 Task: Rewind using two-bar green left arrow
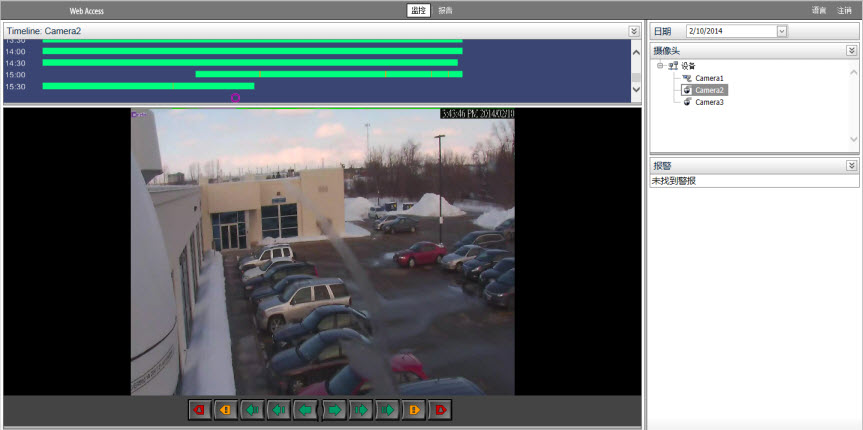pyautogui.click(x=280, y=410)
